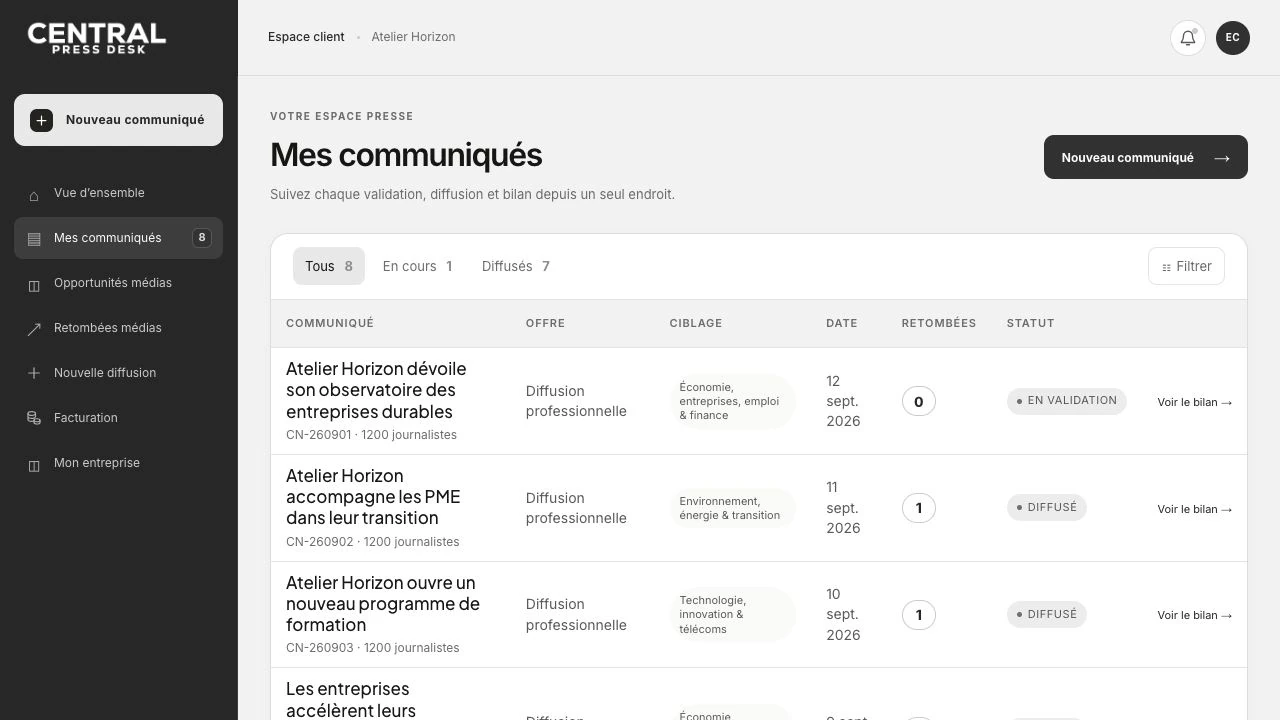The height and width of the screenshot is (720, 1280).
Task: Click the date 10 sept. 2026
Action: 843,614
